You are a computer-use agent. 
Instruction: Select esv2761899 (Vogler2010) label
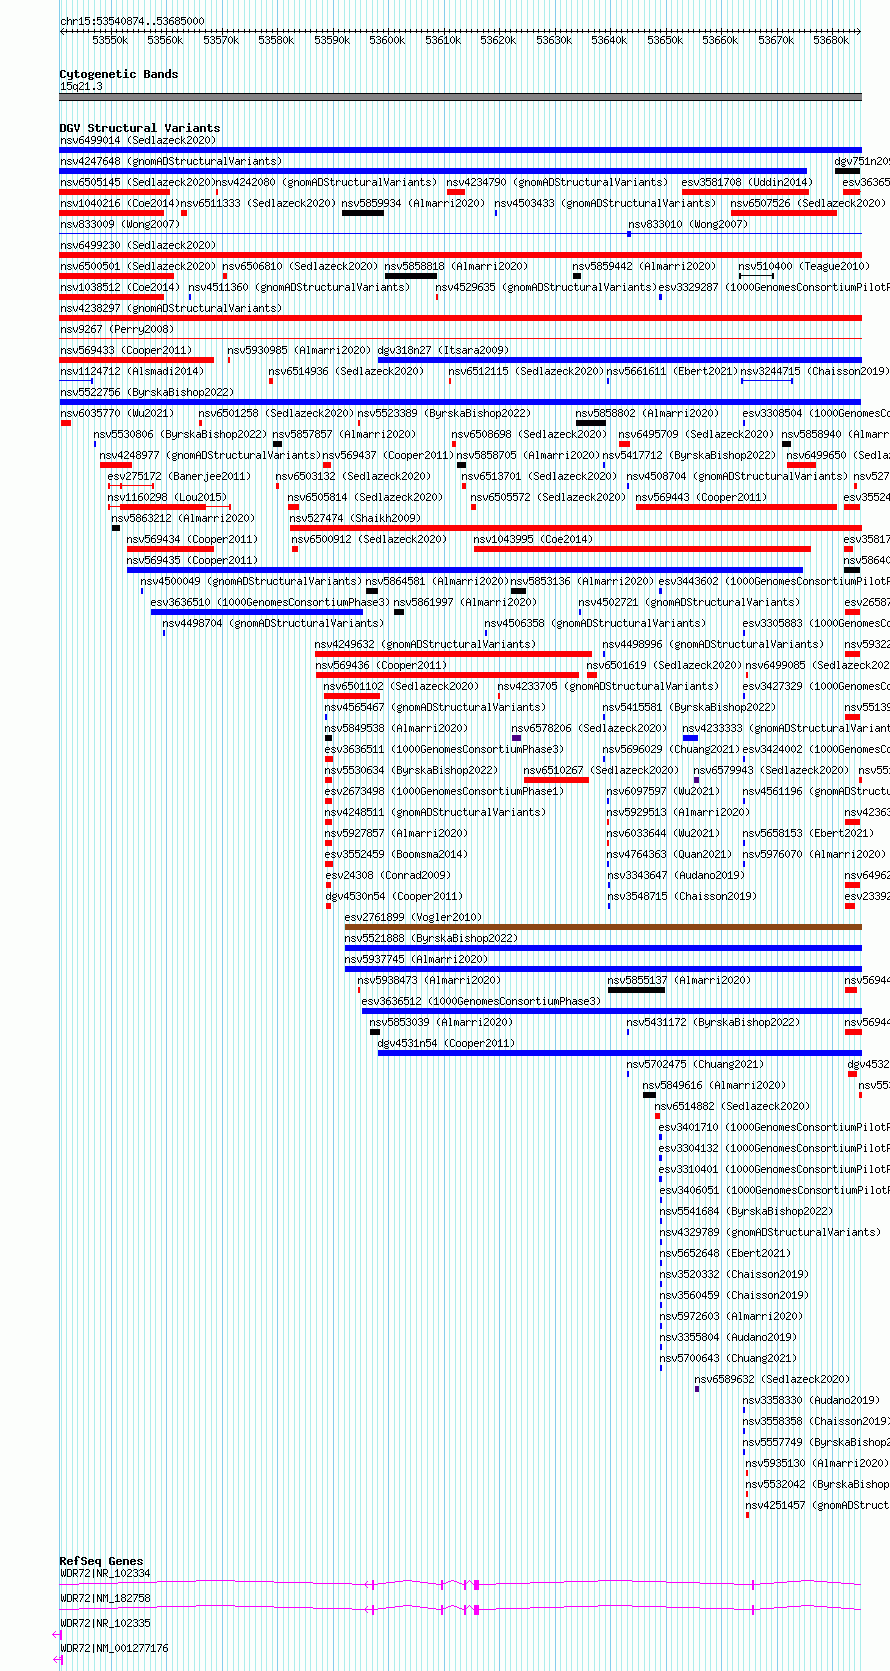pyautogui.click(x=413, y=917)
